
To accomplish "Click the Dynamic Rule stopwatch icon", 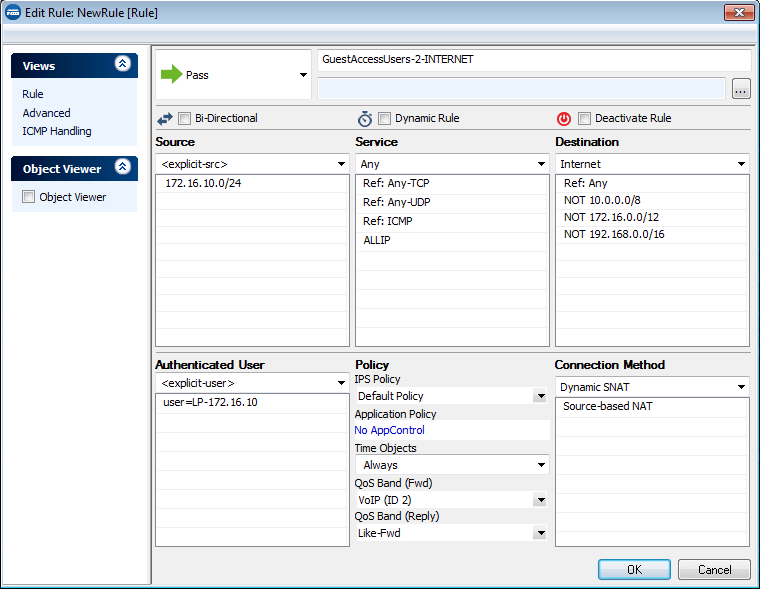I will tap(364, 118).
